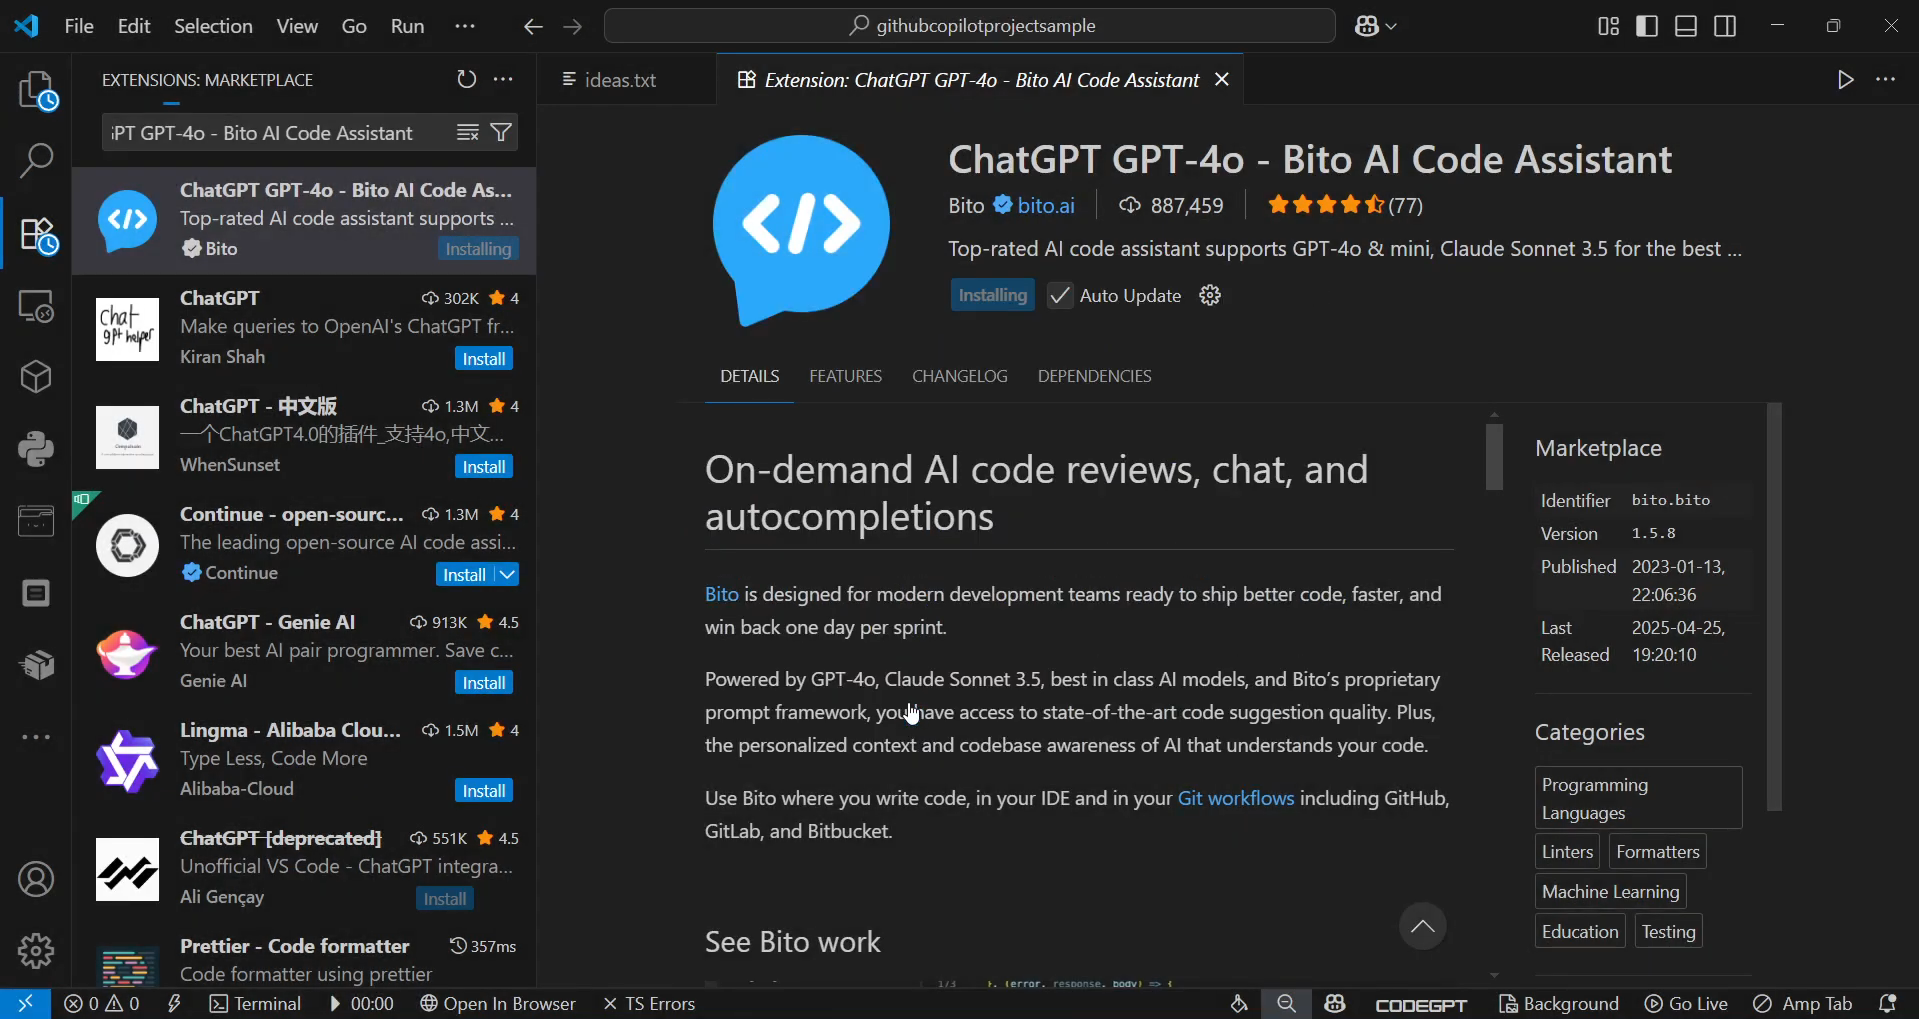Refresh the extensions marketplace list
The width and height of the screenshot is (1919, 1019).
click(466, 79)
